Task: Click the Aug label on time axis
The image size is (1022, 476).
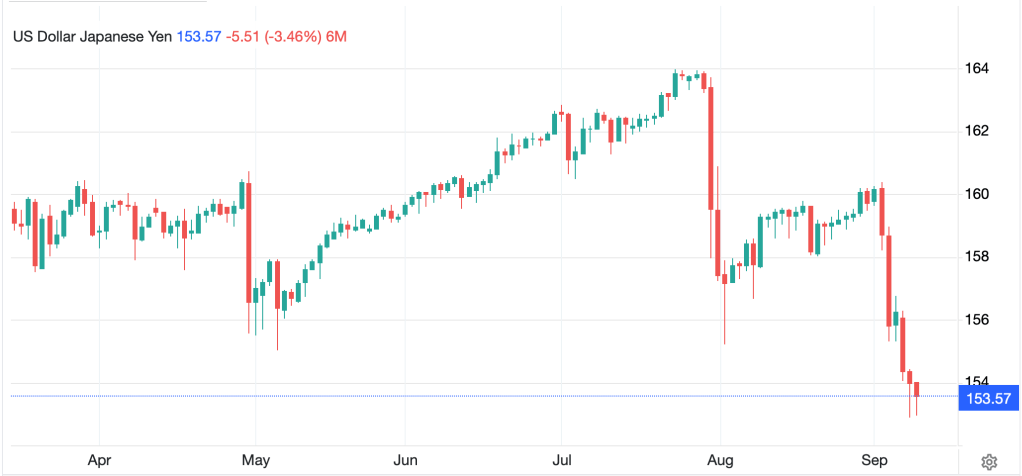Action: coord(720,461)
